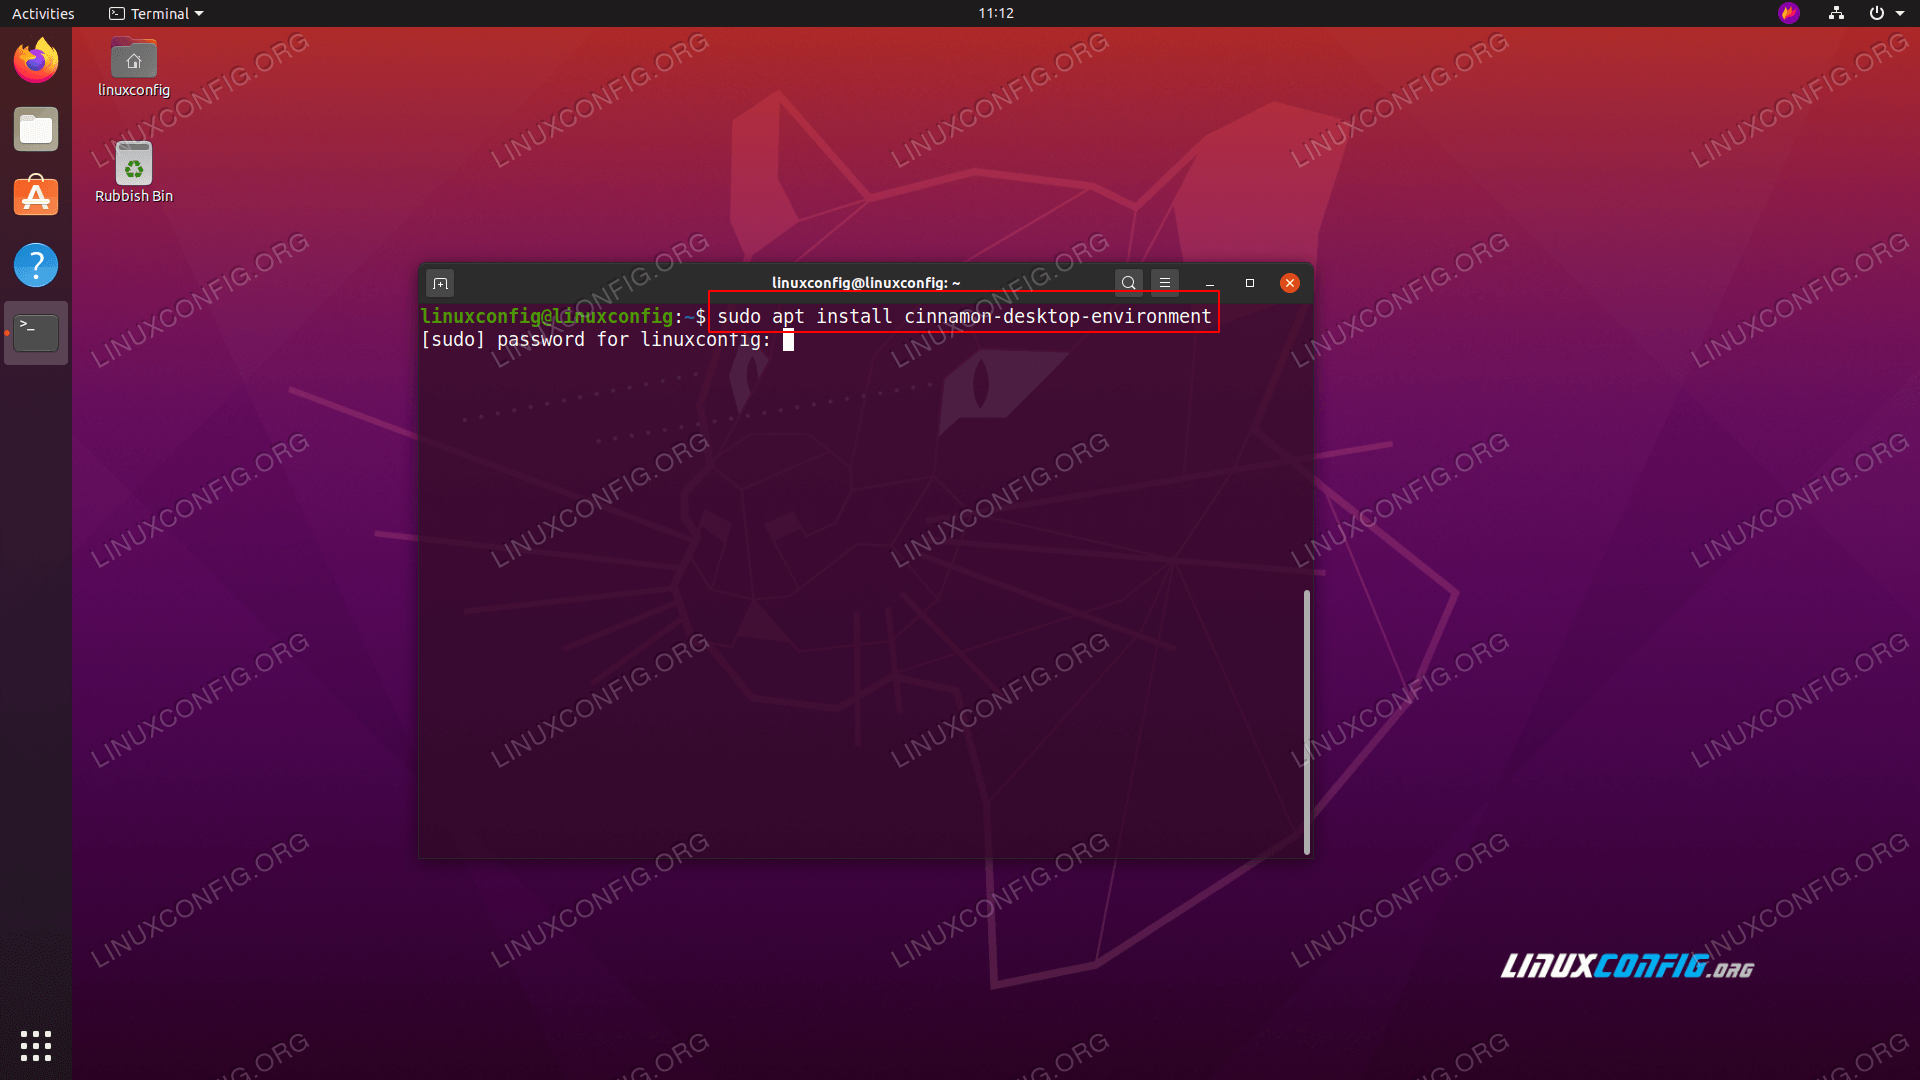Open Firefox from the dock
This screenshot has height=1080, width=1920.
(36, 61)
